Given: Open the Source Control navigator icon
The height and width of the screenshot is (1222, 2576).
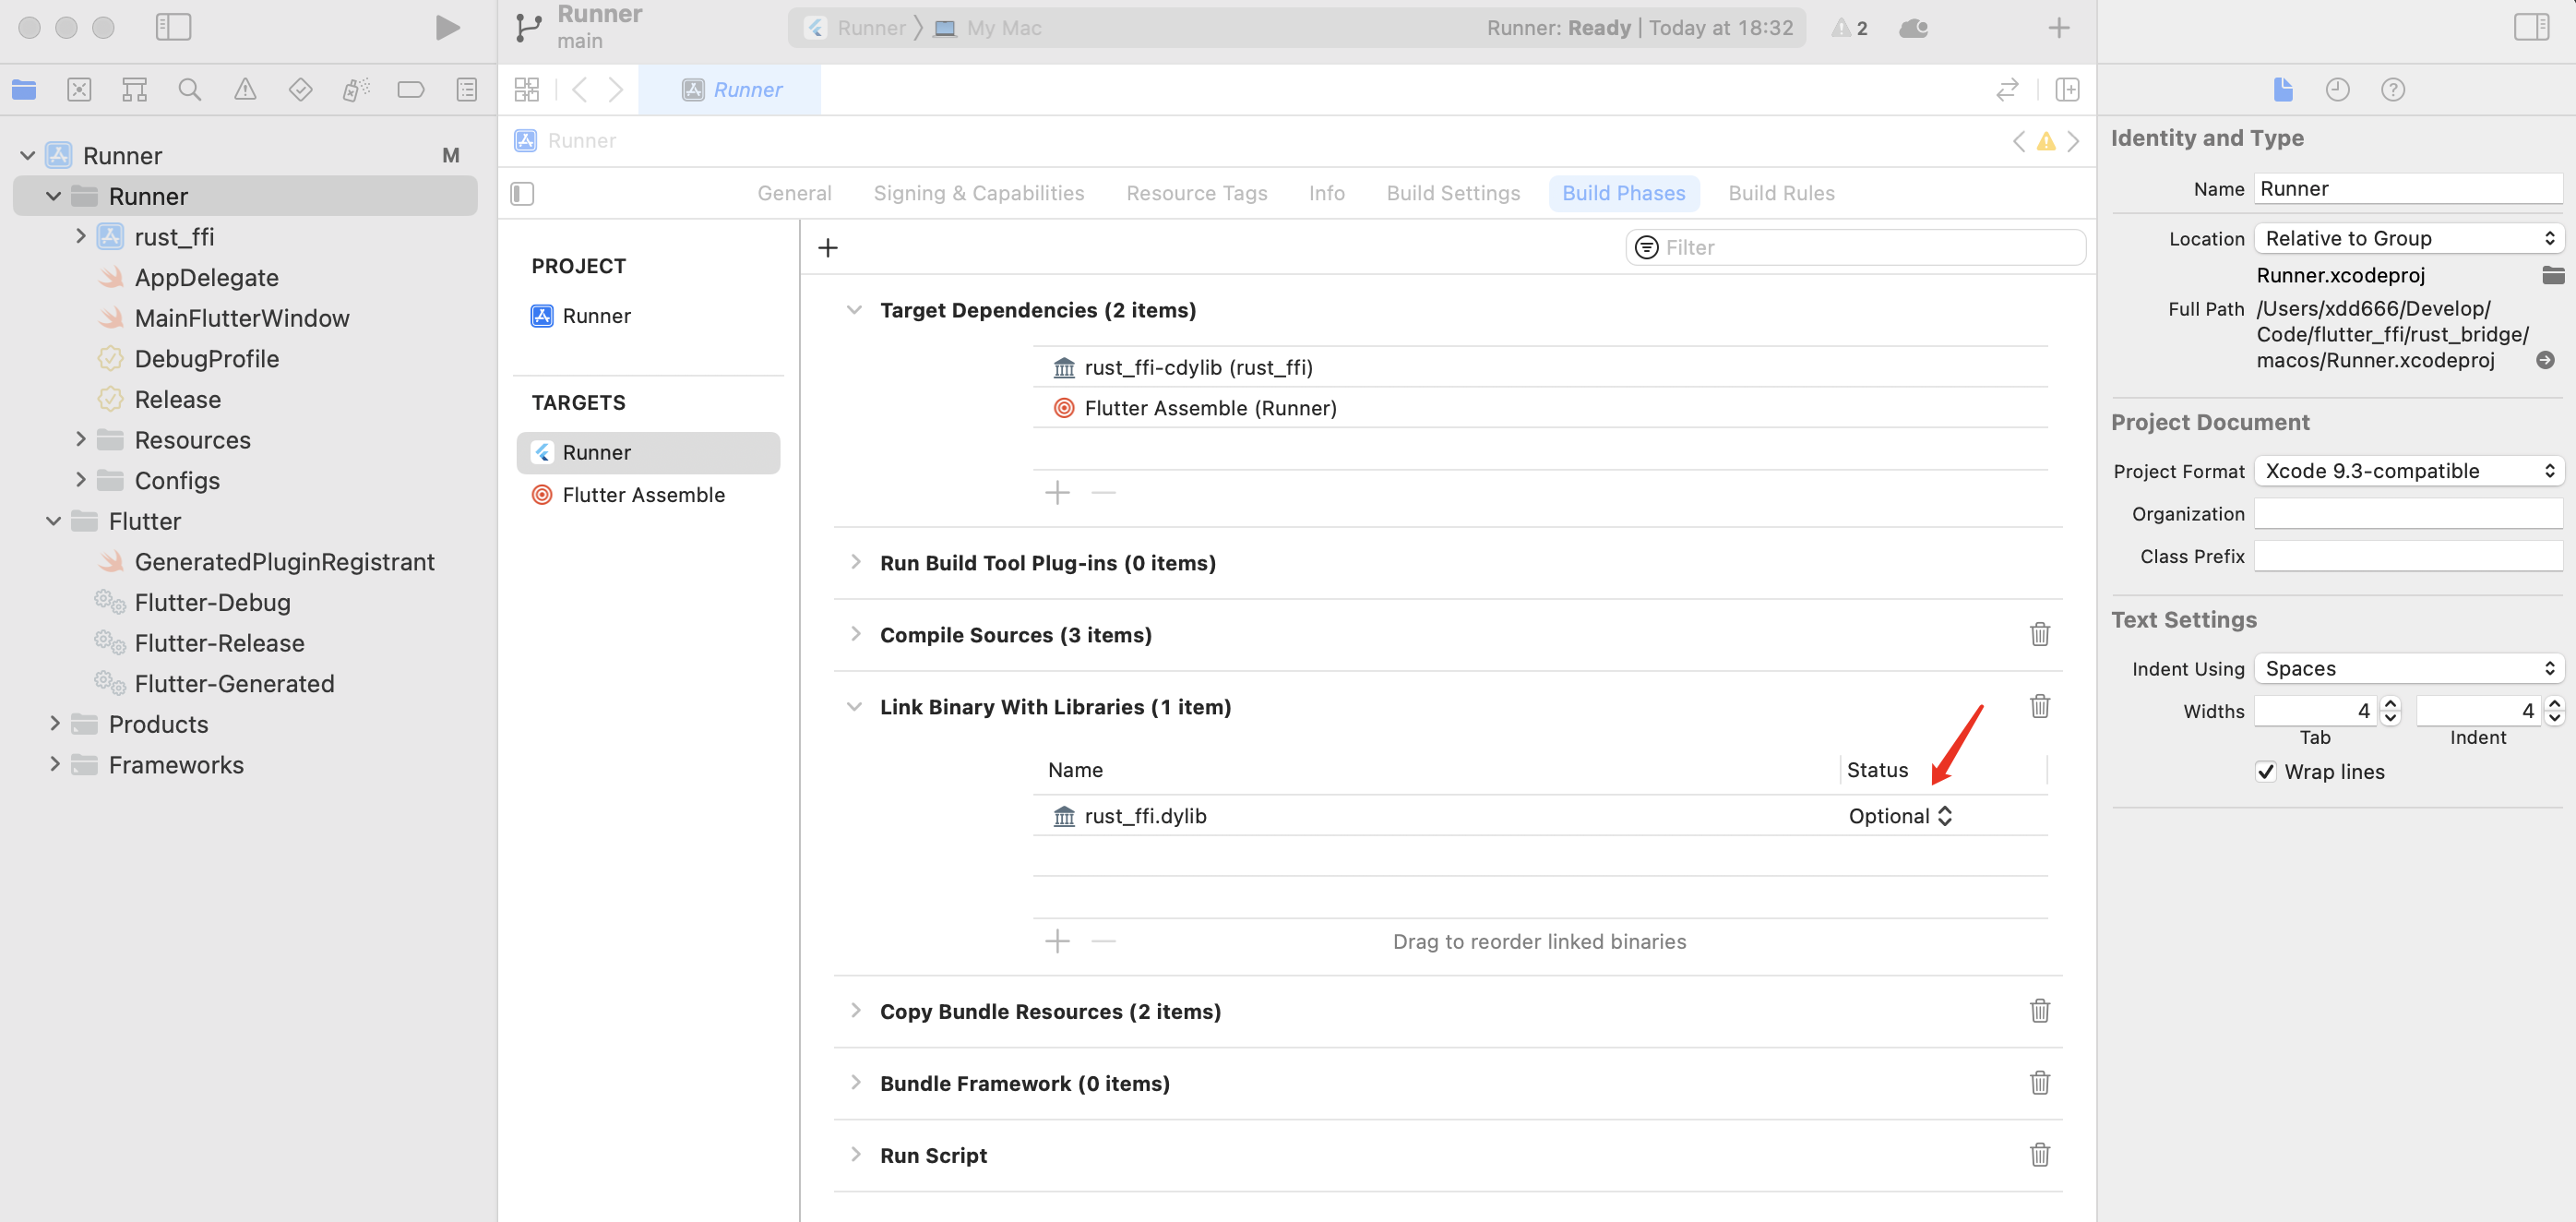Looking at the screenshot, I should (79, 90).
